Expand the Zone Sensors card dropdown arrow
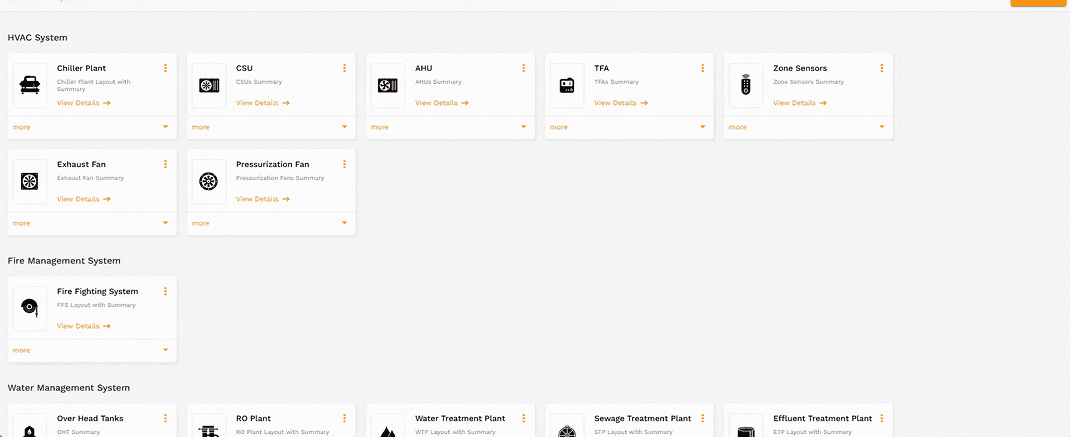Image resolution: width=1070 pixels, height=437 pixels. click(x=882, y=127)
